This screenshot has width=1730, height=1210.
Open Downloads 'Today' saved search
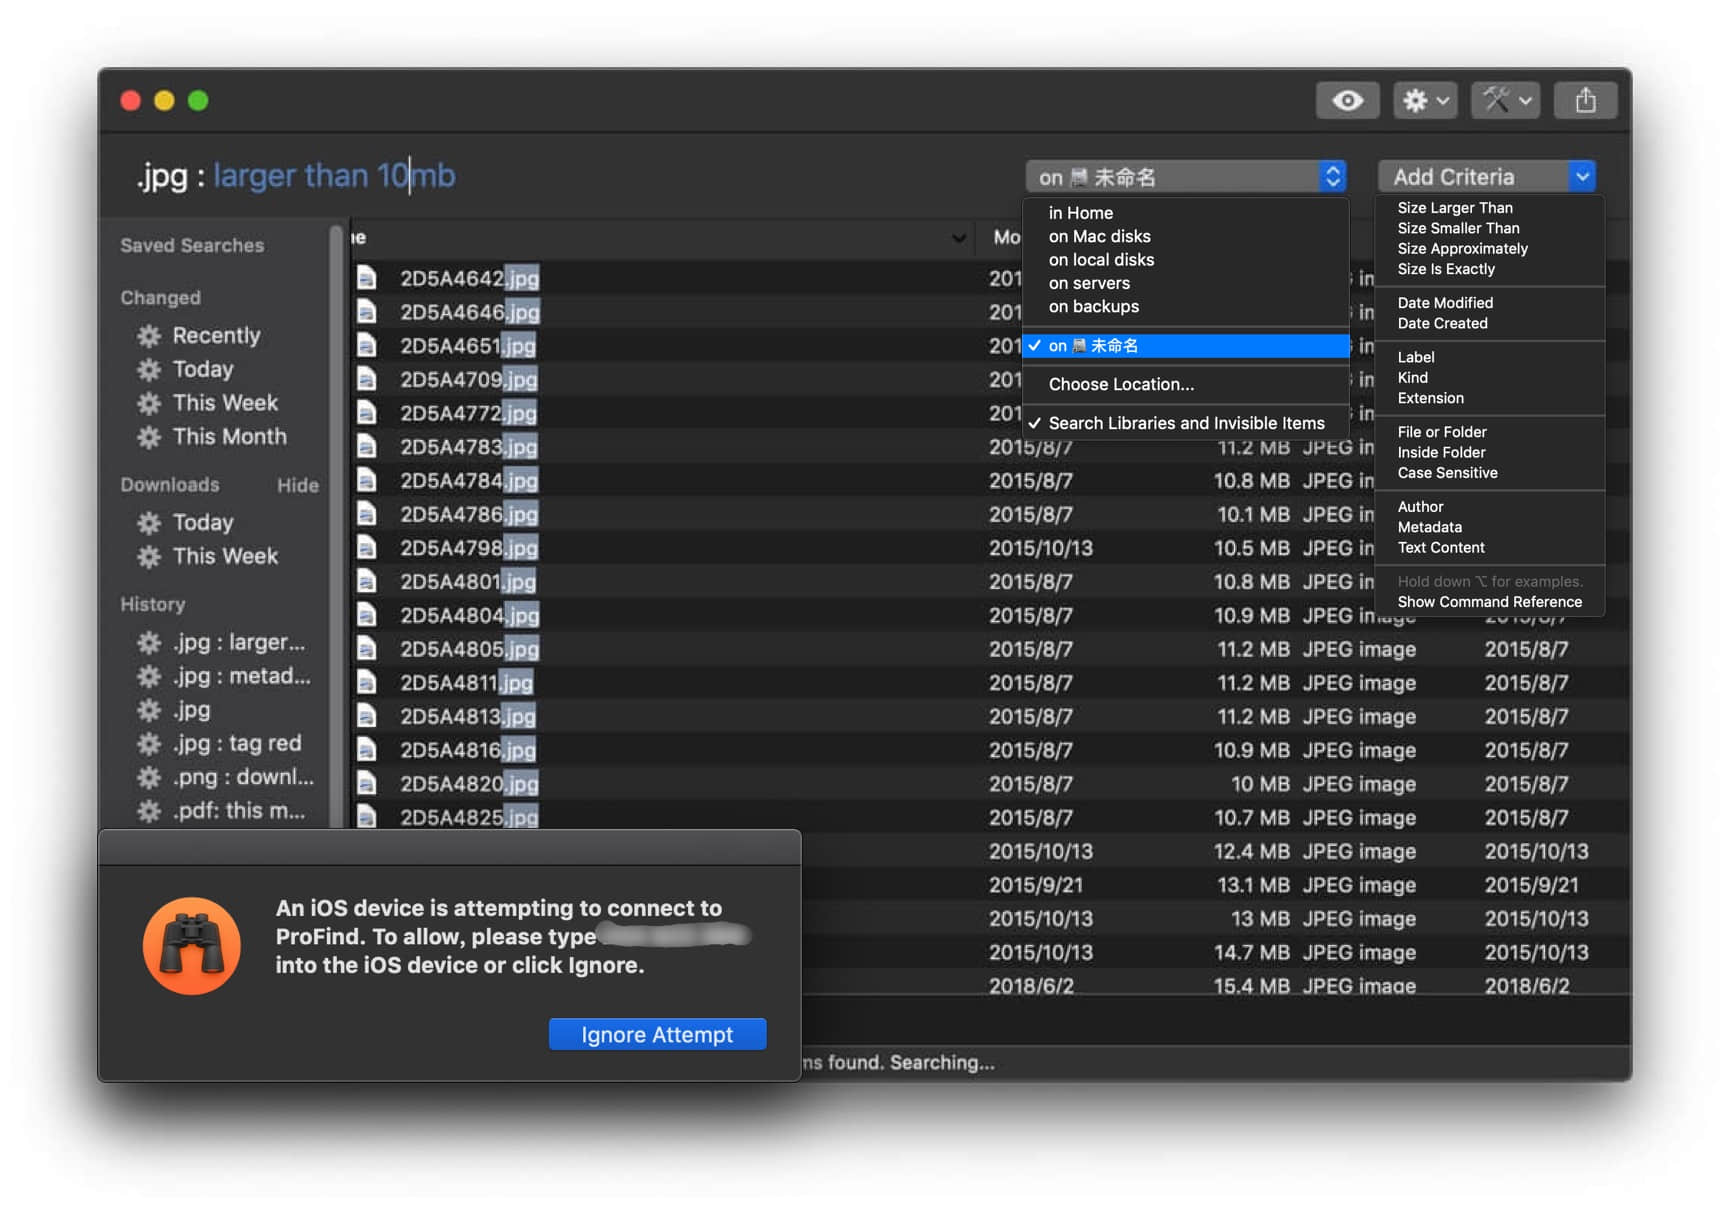click(x=203, y=522)
